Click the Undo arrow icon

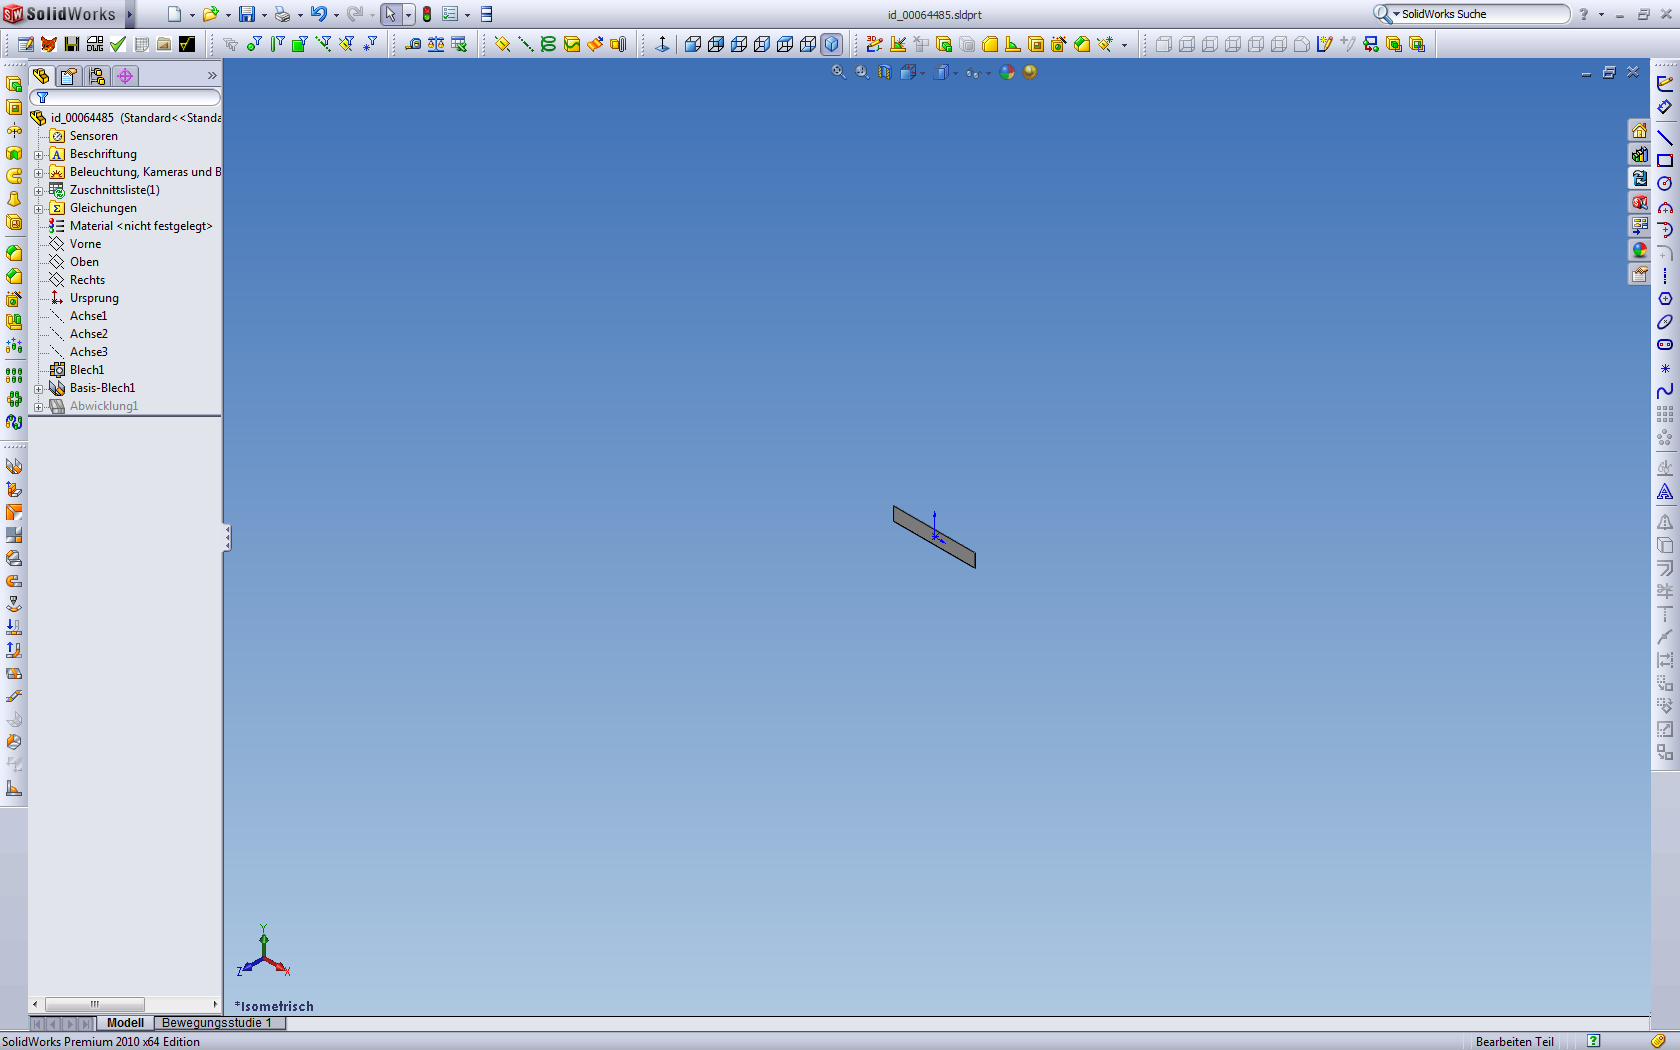pyautogui.click(x=318, y=14)
